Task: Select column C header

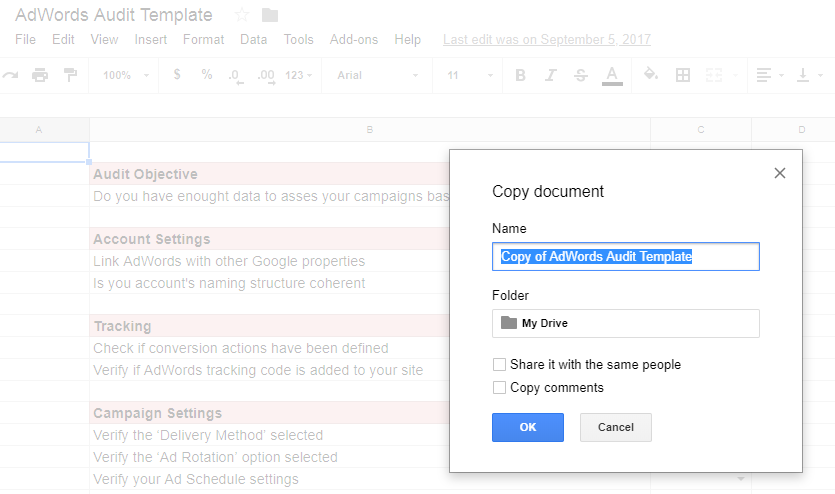Action: (x=701, y=129)
